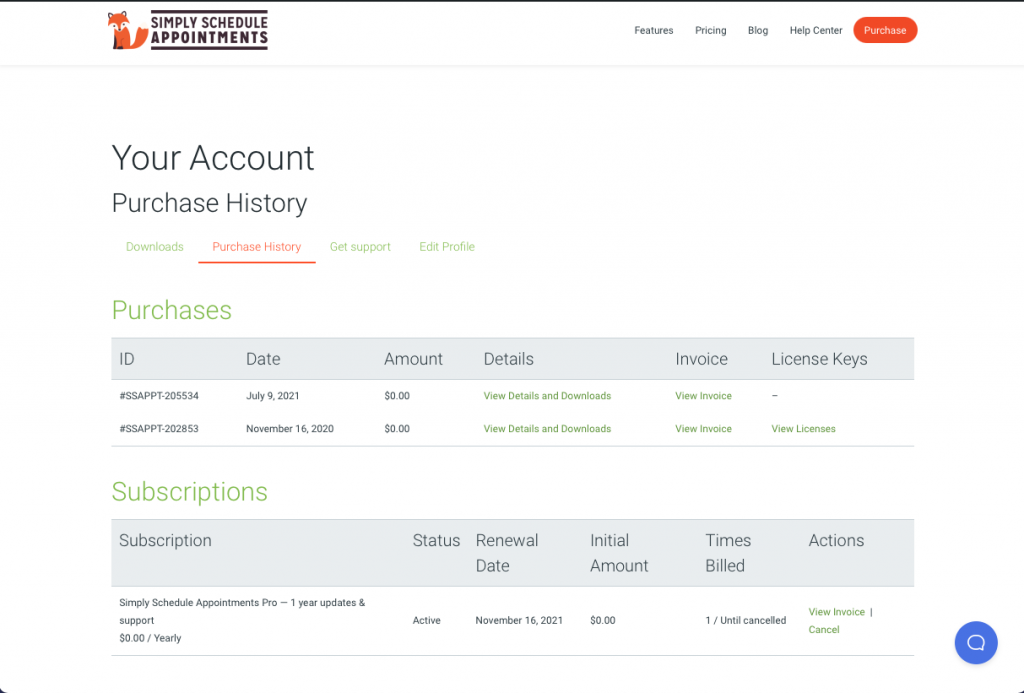Click the Subscriptions section heading
This screenshot has width=1024, height=693.
point(189,492)
